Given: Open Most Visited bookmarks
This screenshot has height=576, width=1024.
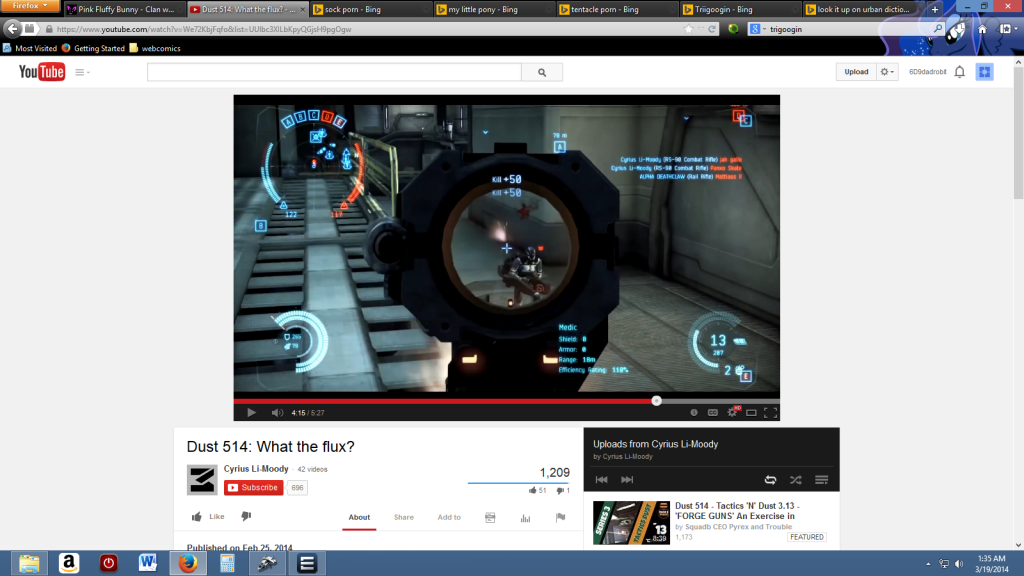Looking at the screenshot, I should point(29,48).
